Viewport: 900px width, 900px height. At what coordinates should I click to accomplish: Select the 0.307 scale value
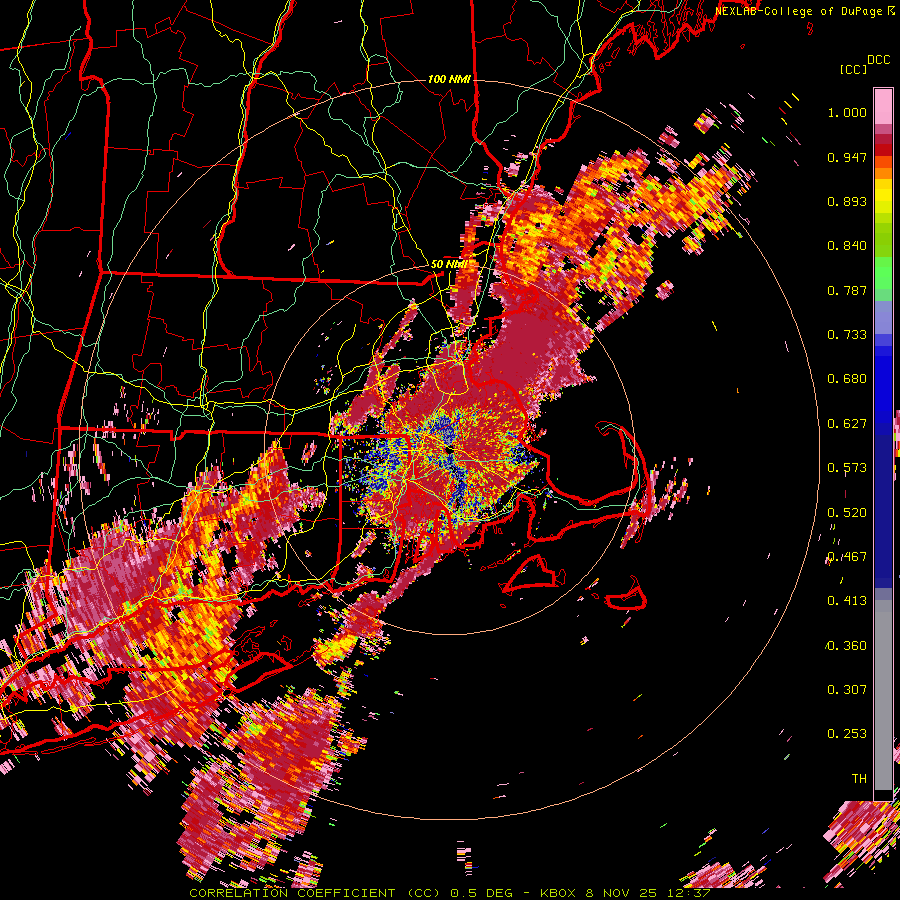click(847, 690)
